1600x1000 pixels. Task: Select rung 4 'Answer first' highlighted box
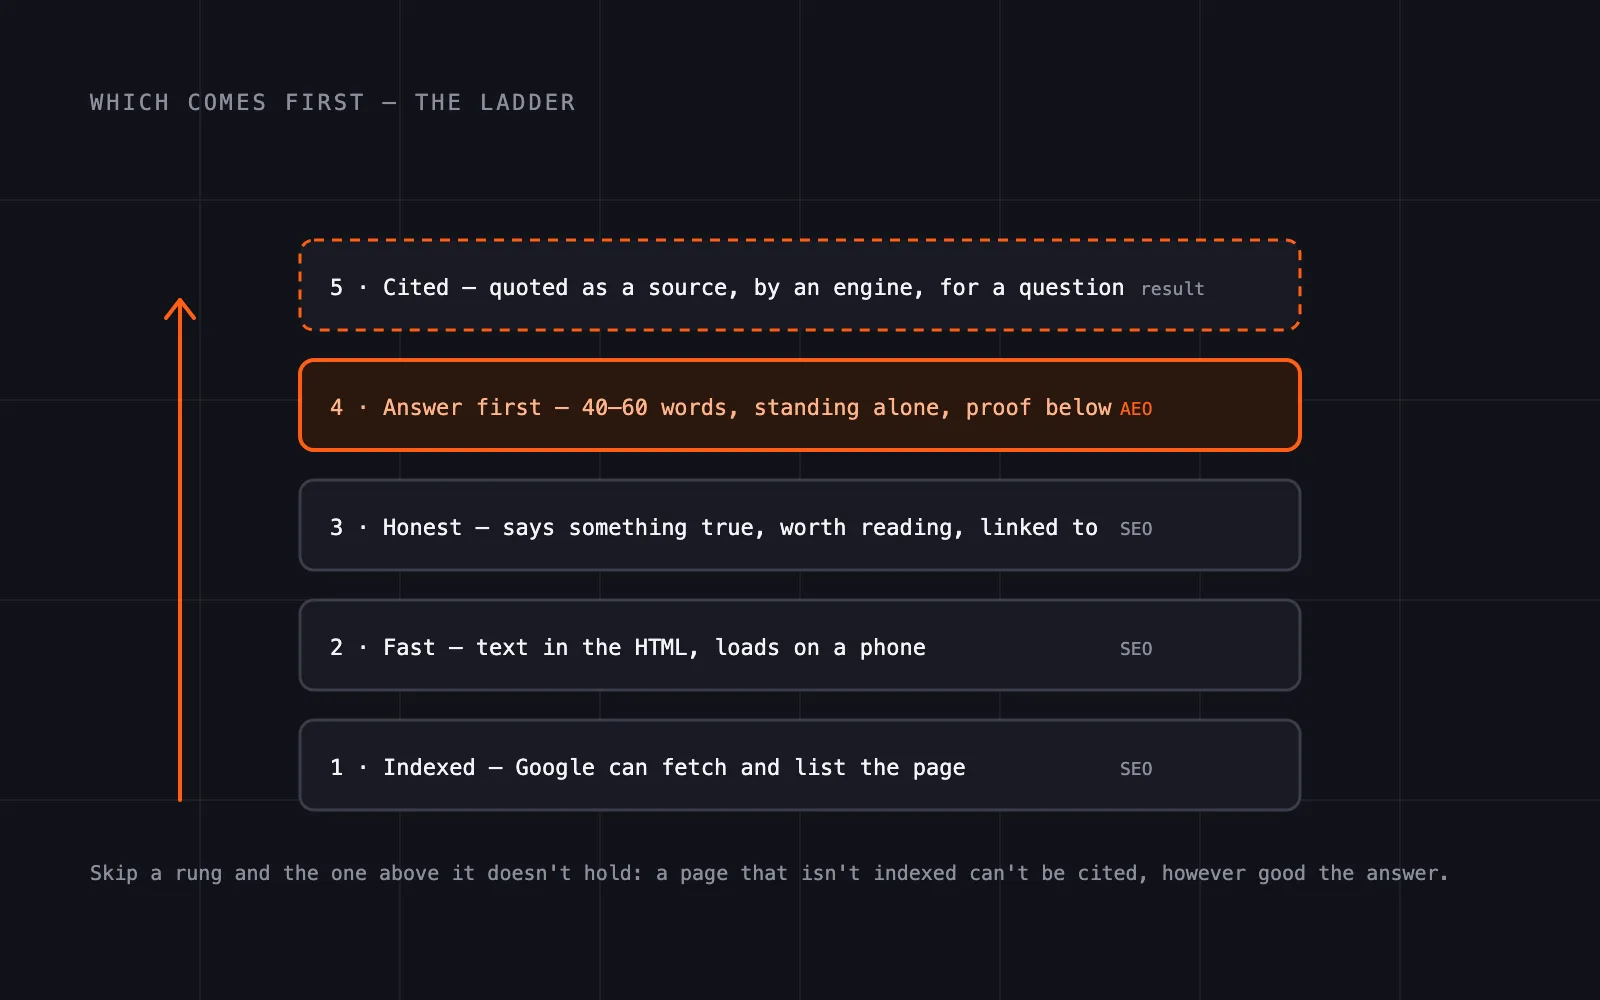[x=800, y=405]
